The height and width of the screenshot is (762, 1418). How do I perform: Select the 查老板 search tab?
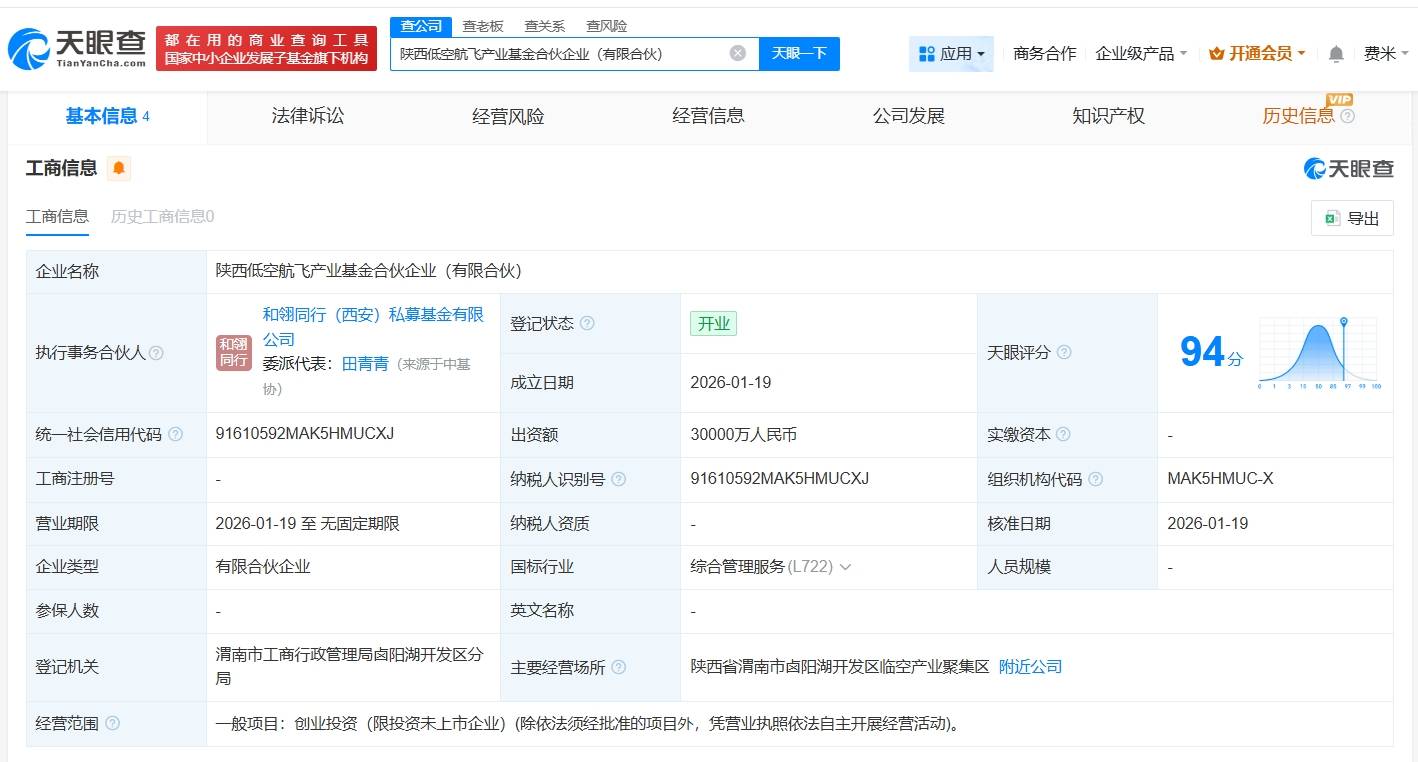coord(483,26)
